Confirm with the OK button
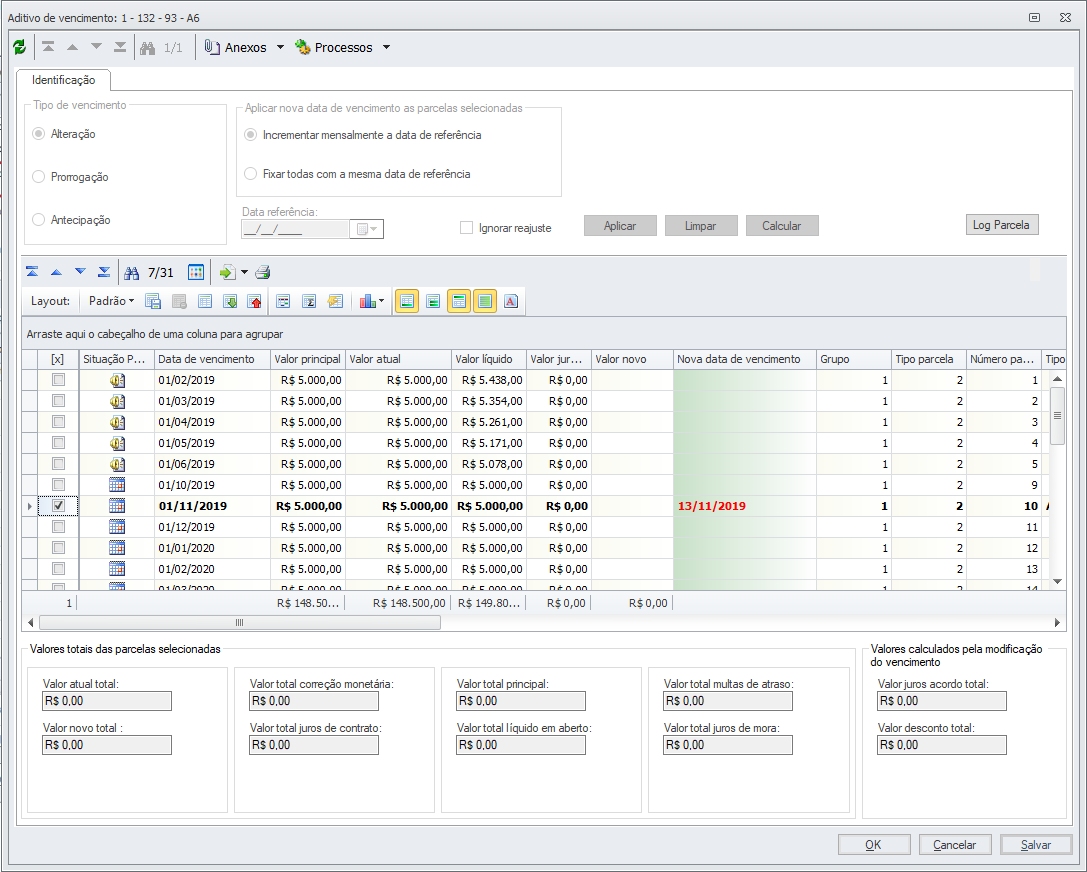 pyautogui.click(x=873, y=844)
